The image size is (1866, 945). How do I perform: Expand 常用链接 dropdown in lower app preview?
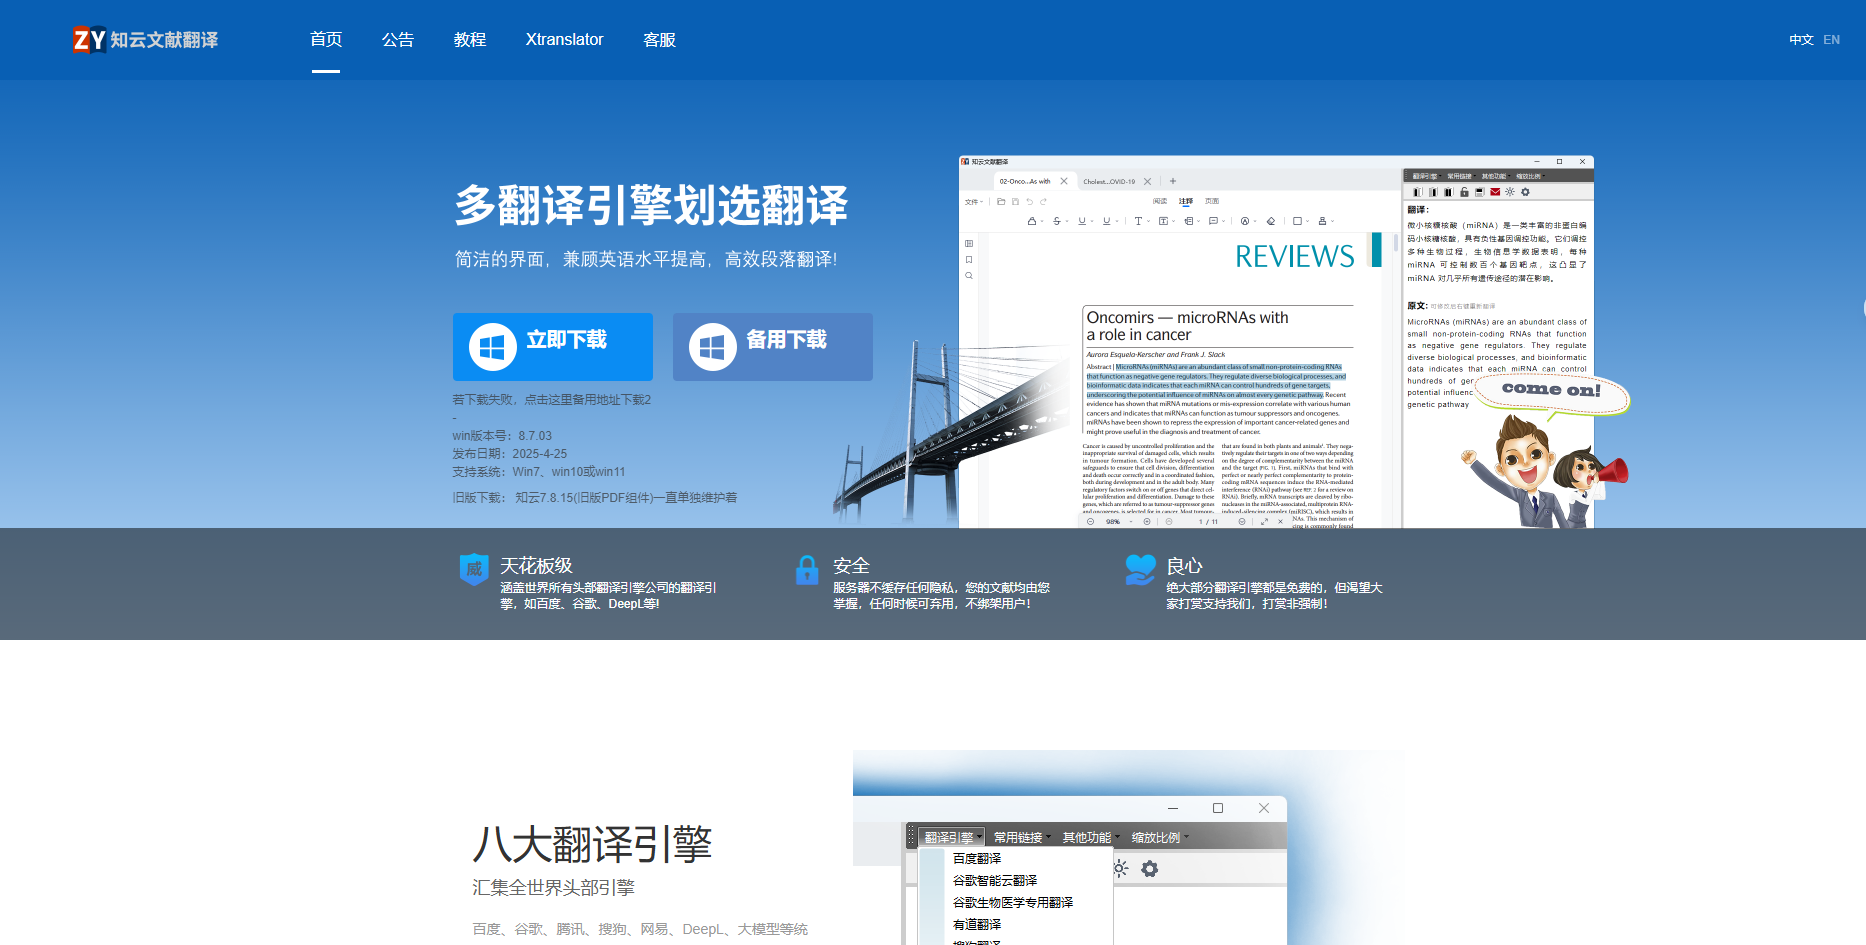coord(1022,837)
